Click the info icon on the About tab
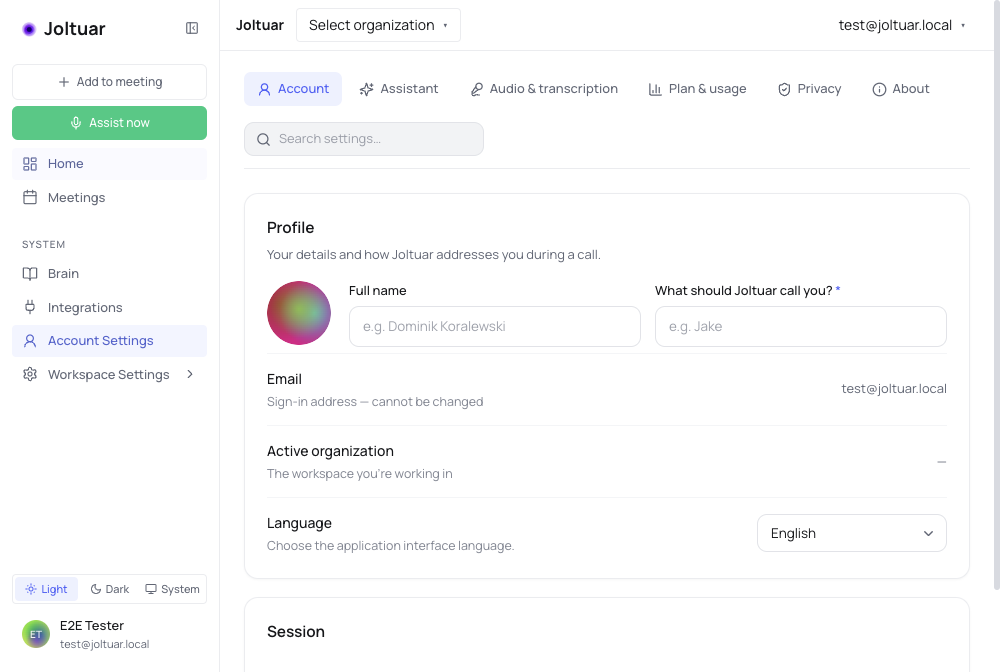 click(x=879, y=89)
